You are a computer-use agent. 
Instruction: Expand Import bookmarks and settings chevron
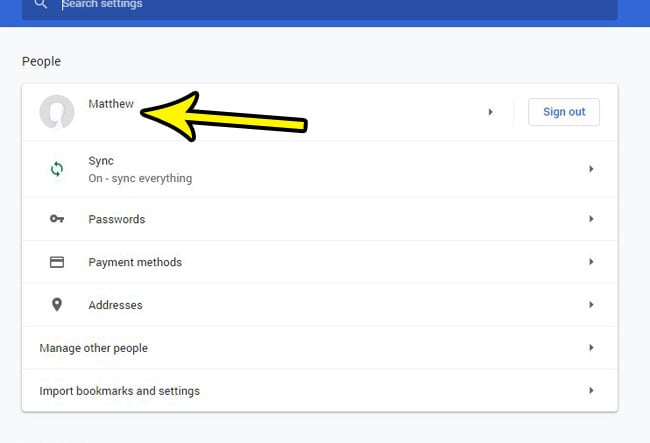[x=591, y=391]
